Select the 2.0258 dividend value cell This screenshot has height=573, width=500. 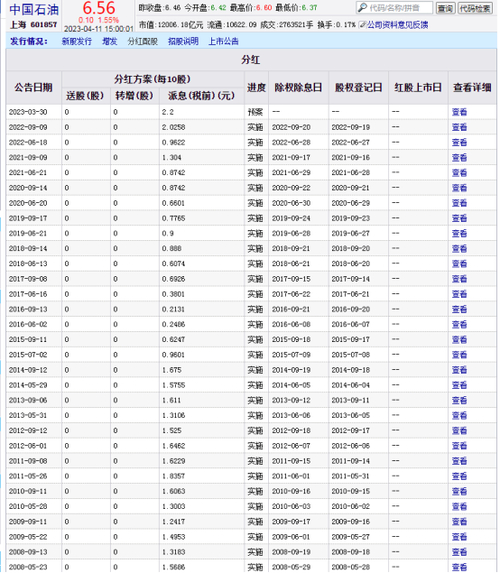(x=201, y=127)
